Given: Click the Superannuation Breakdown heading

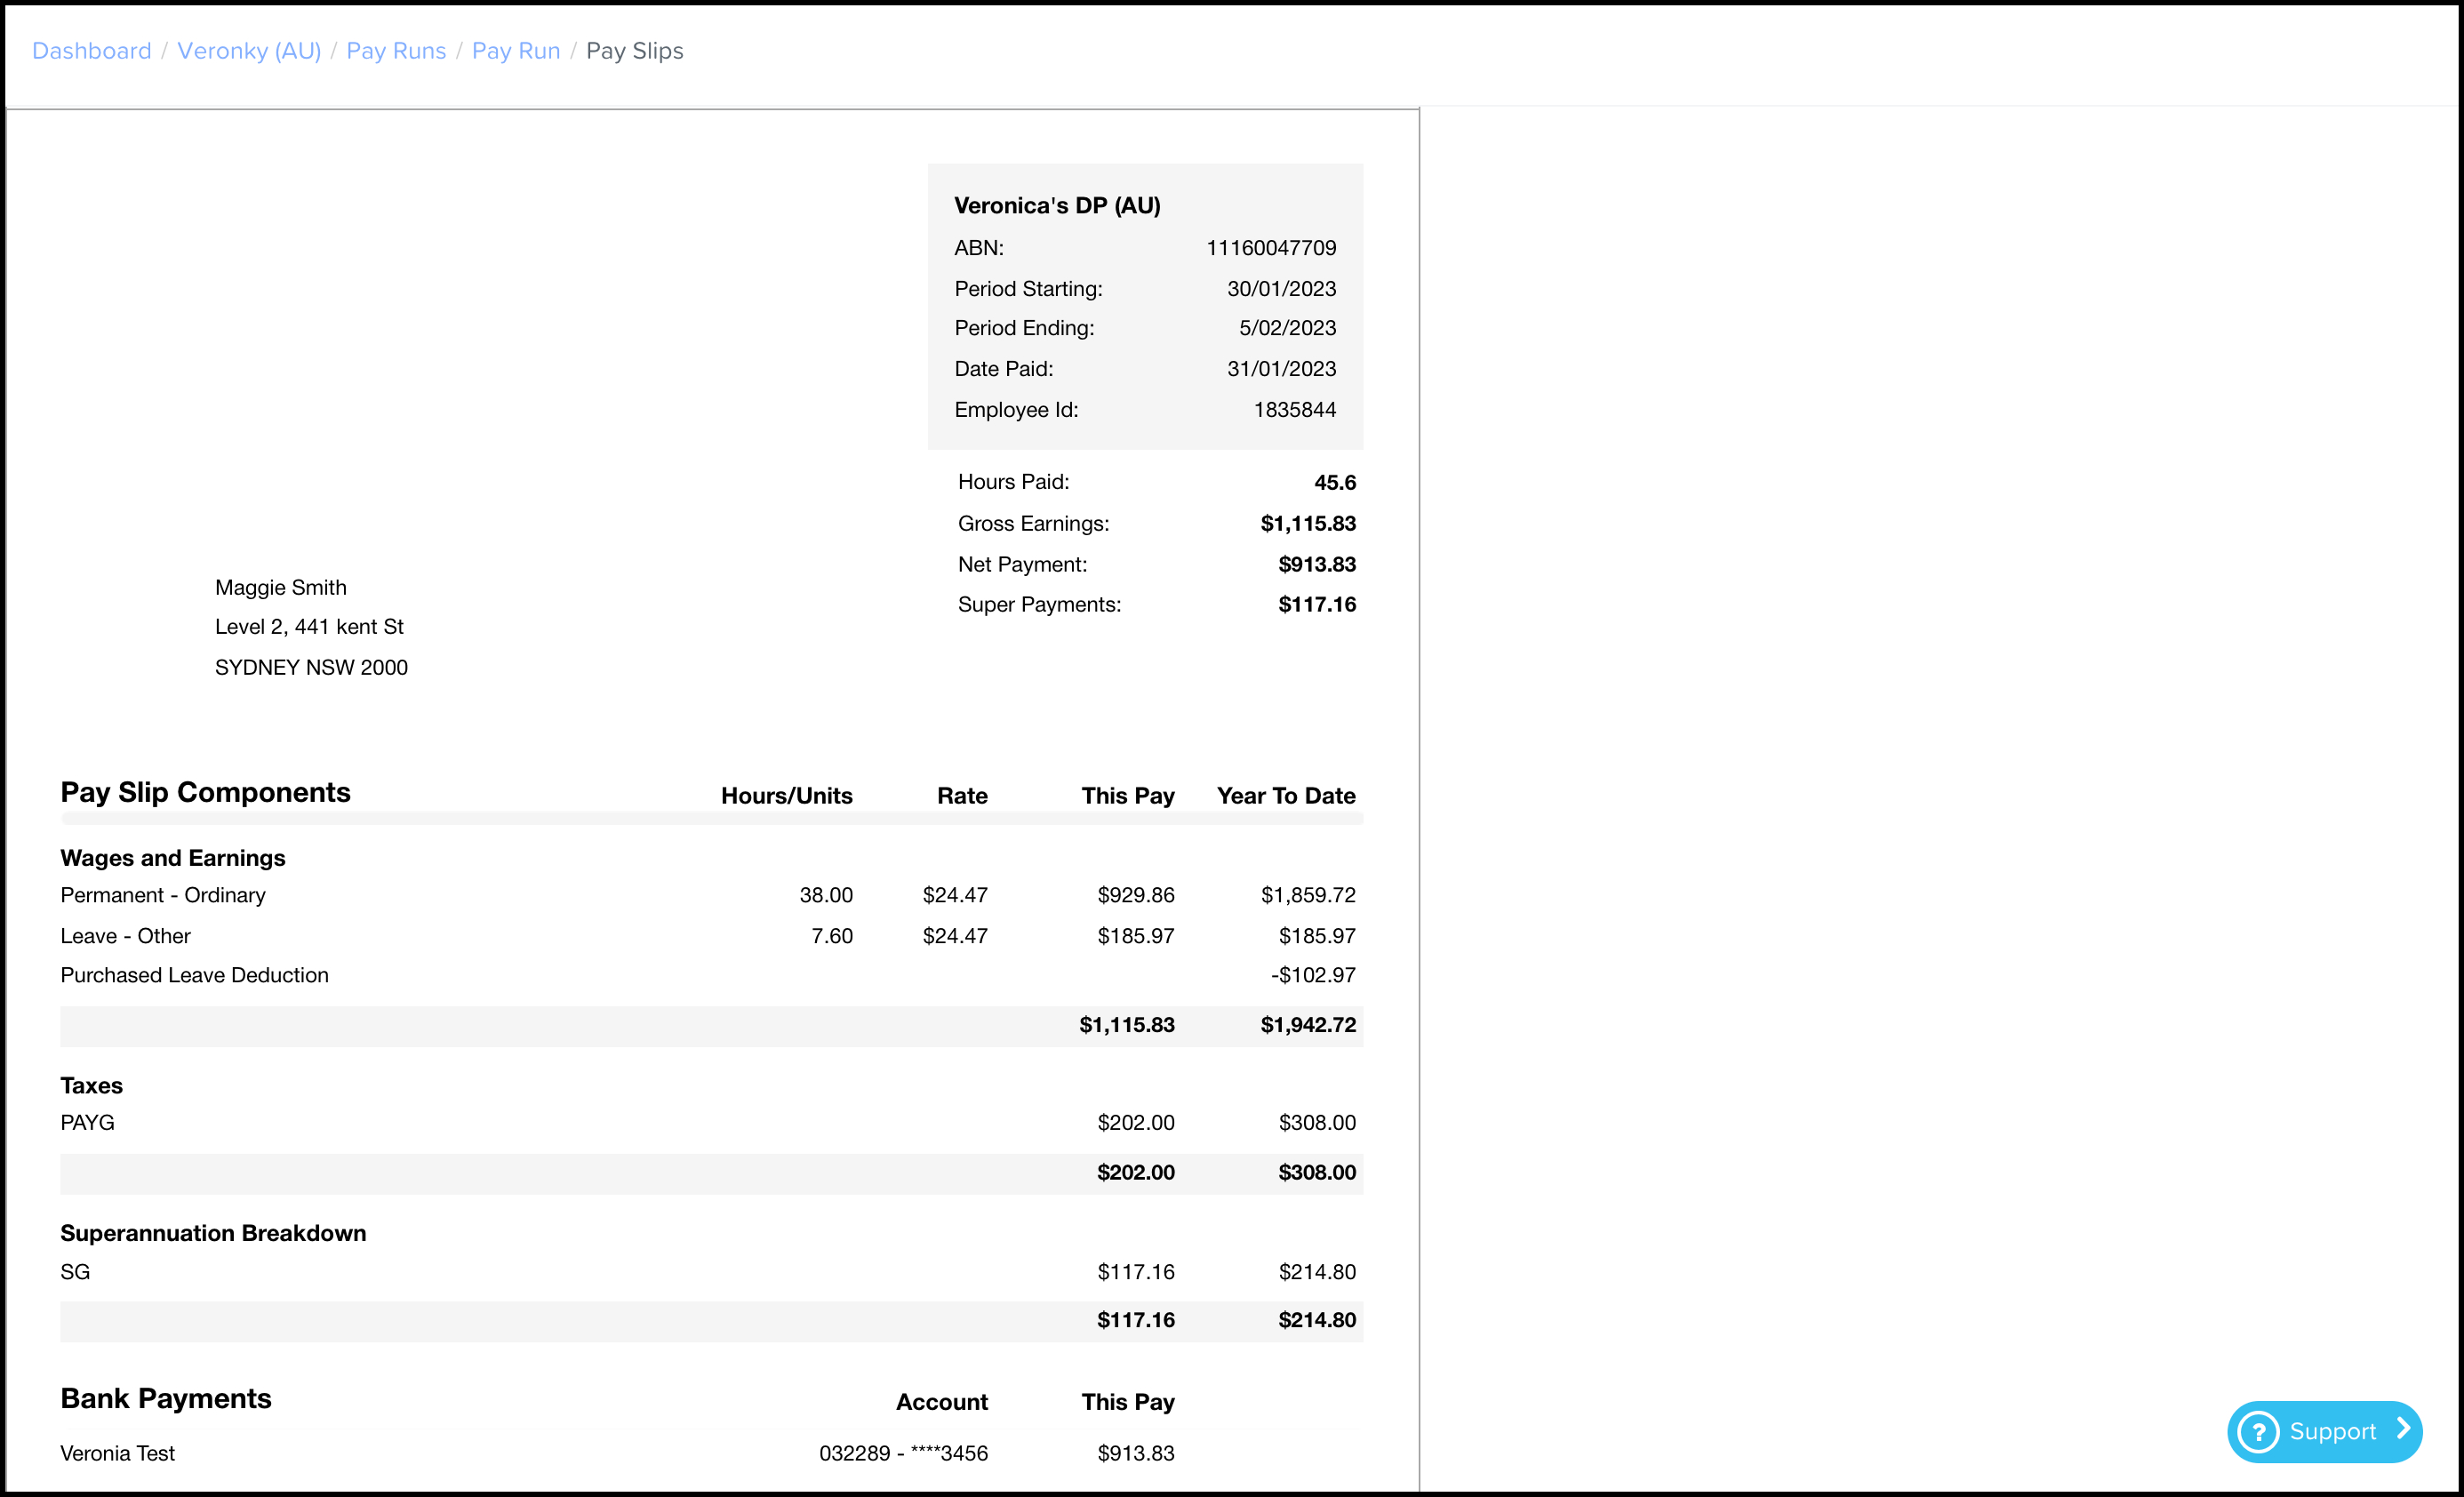Looking at the screenshot, I should click(x=213, y=1233).
